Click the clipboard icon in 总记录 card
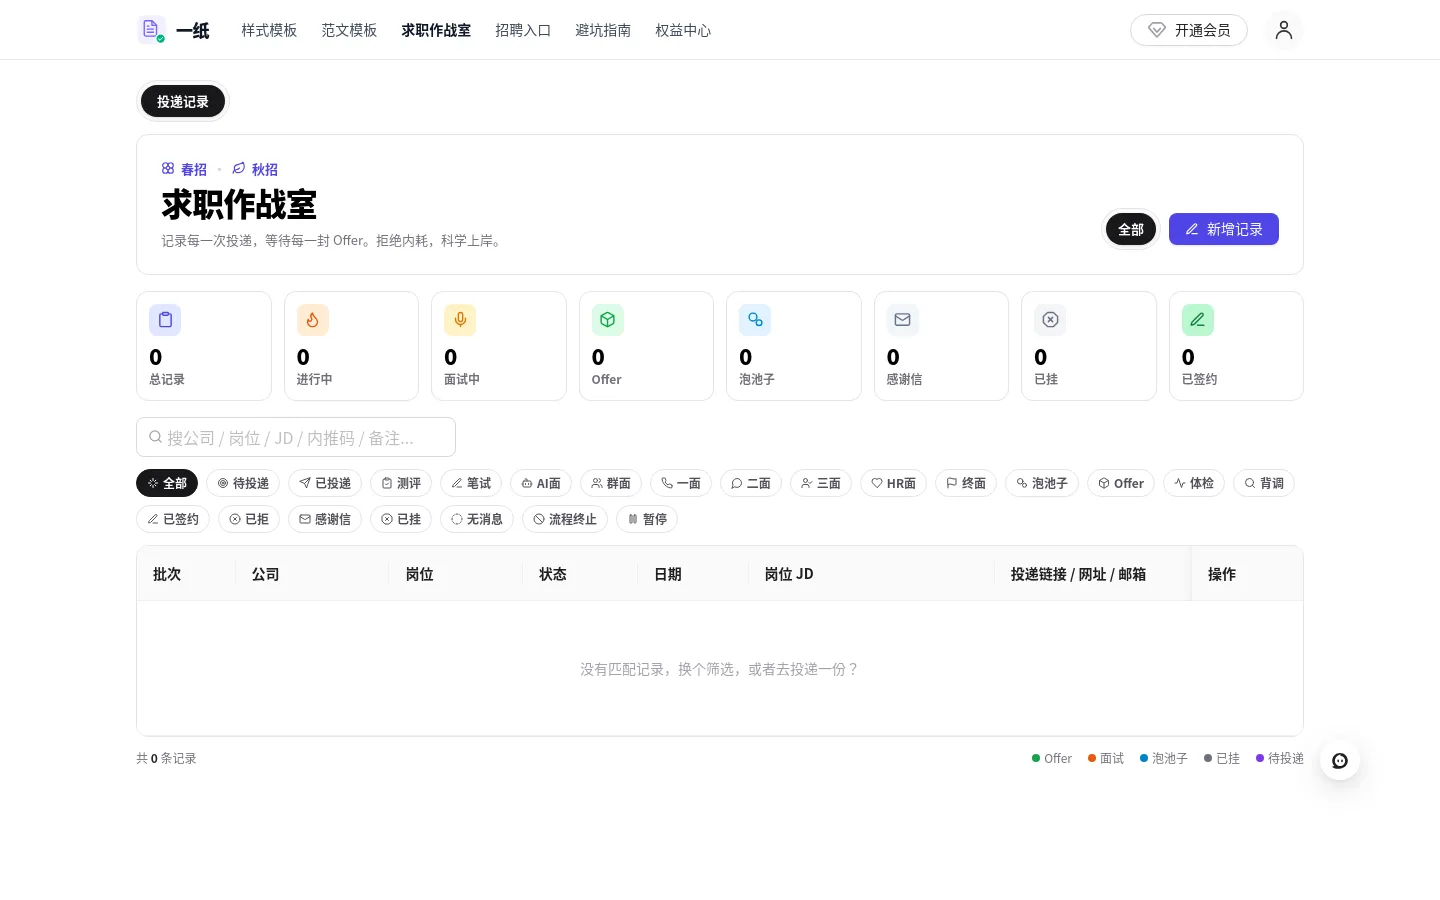Image resolution: width=1440 pixels, height=900 pixels. [x=165, y=320]
